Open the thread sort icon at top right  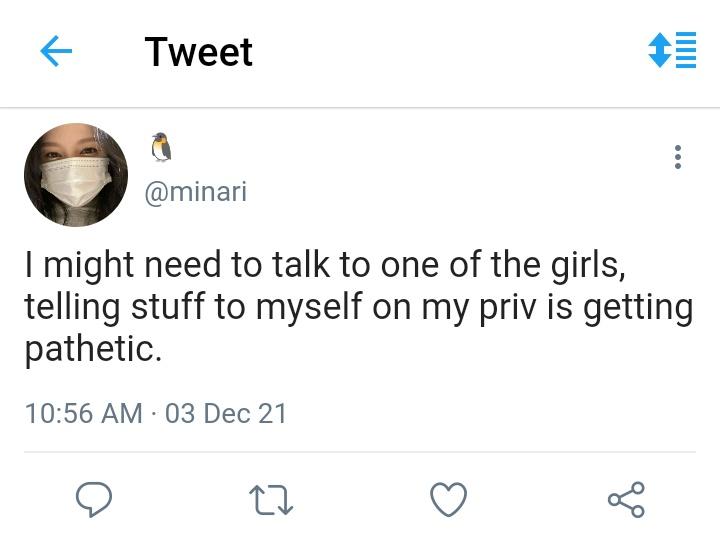click(x=672, y=50)
